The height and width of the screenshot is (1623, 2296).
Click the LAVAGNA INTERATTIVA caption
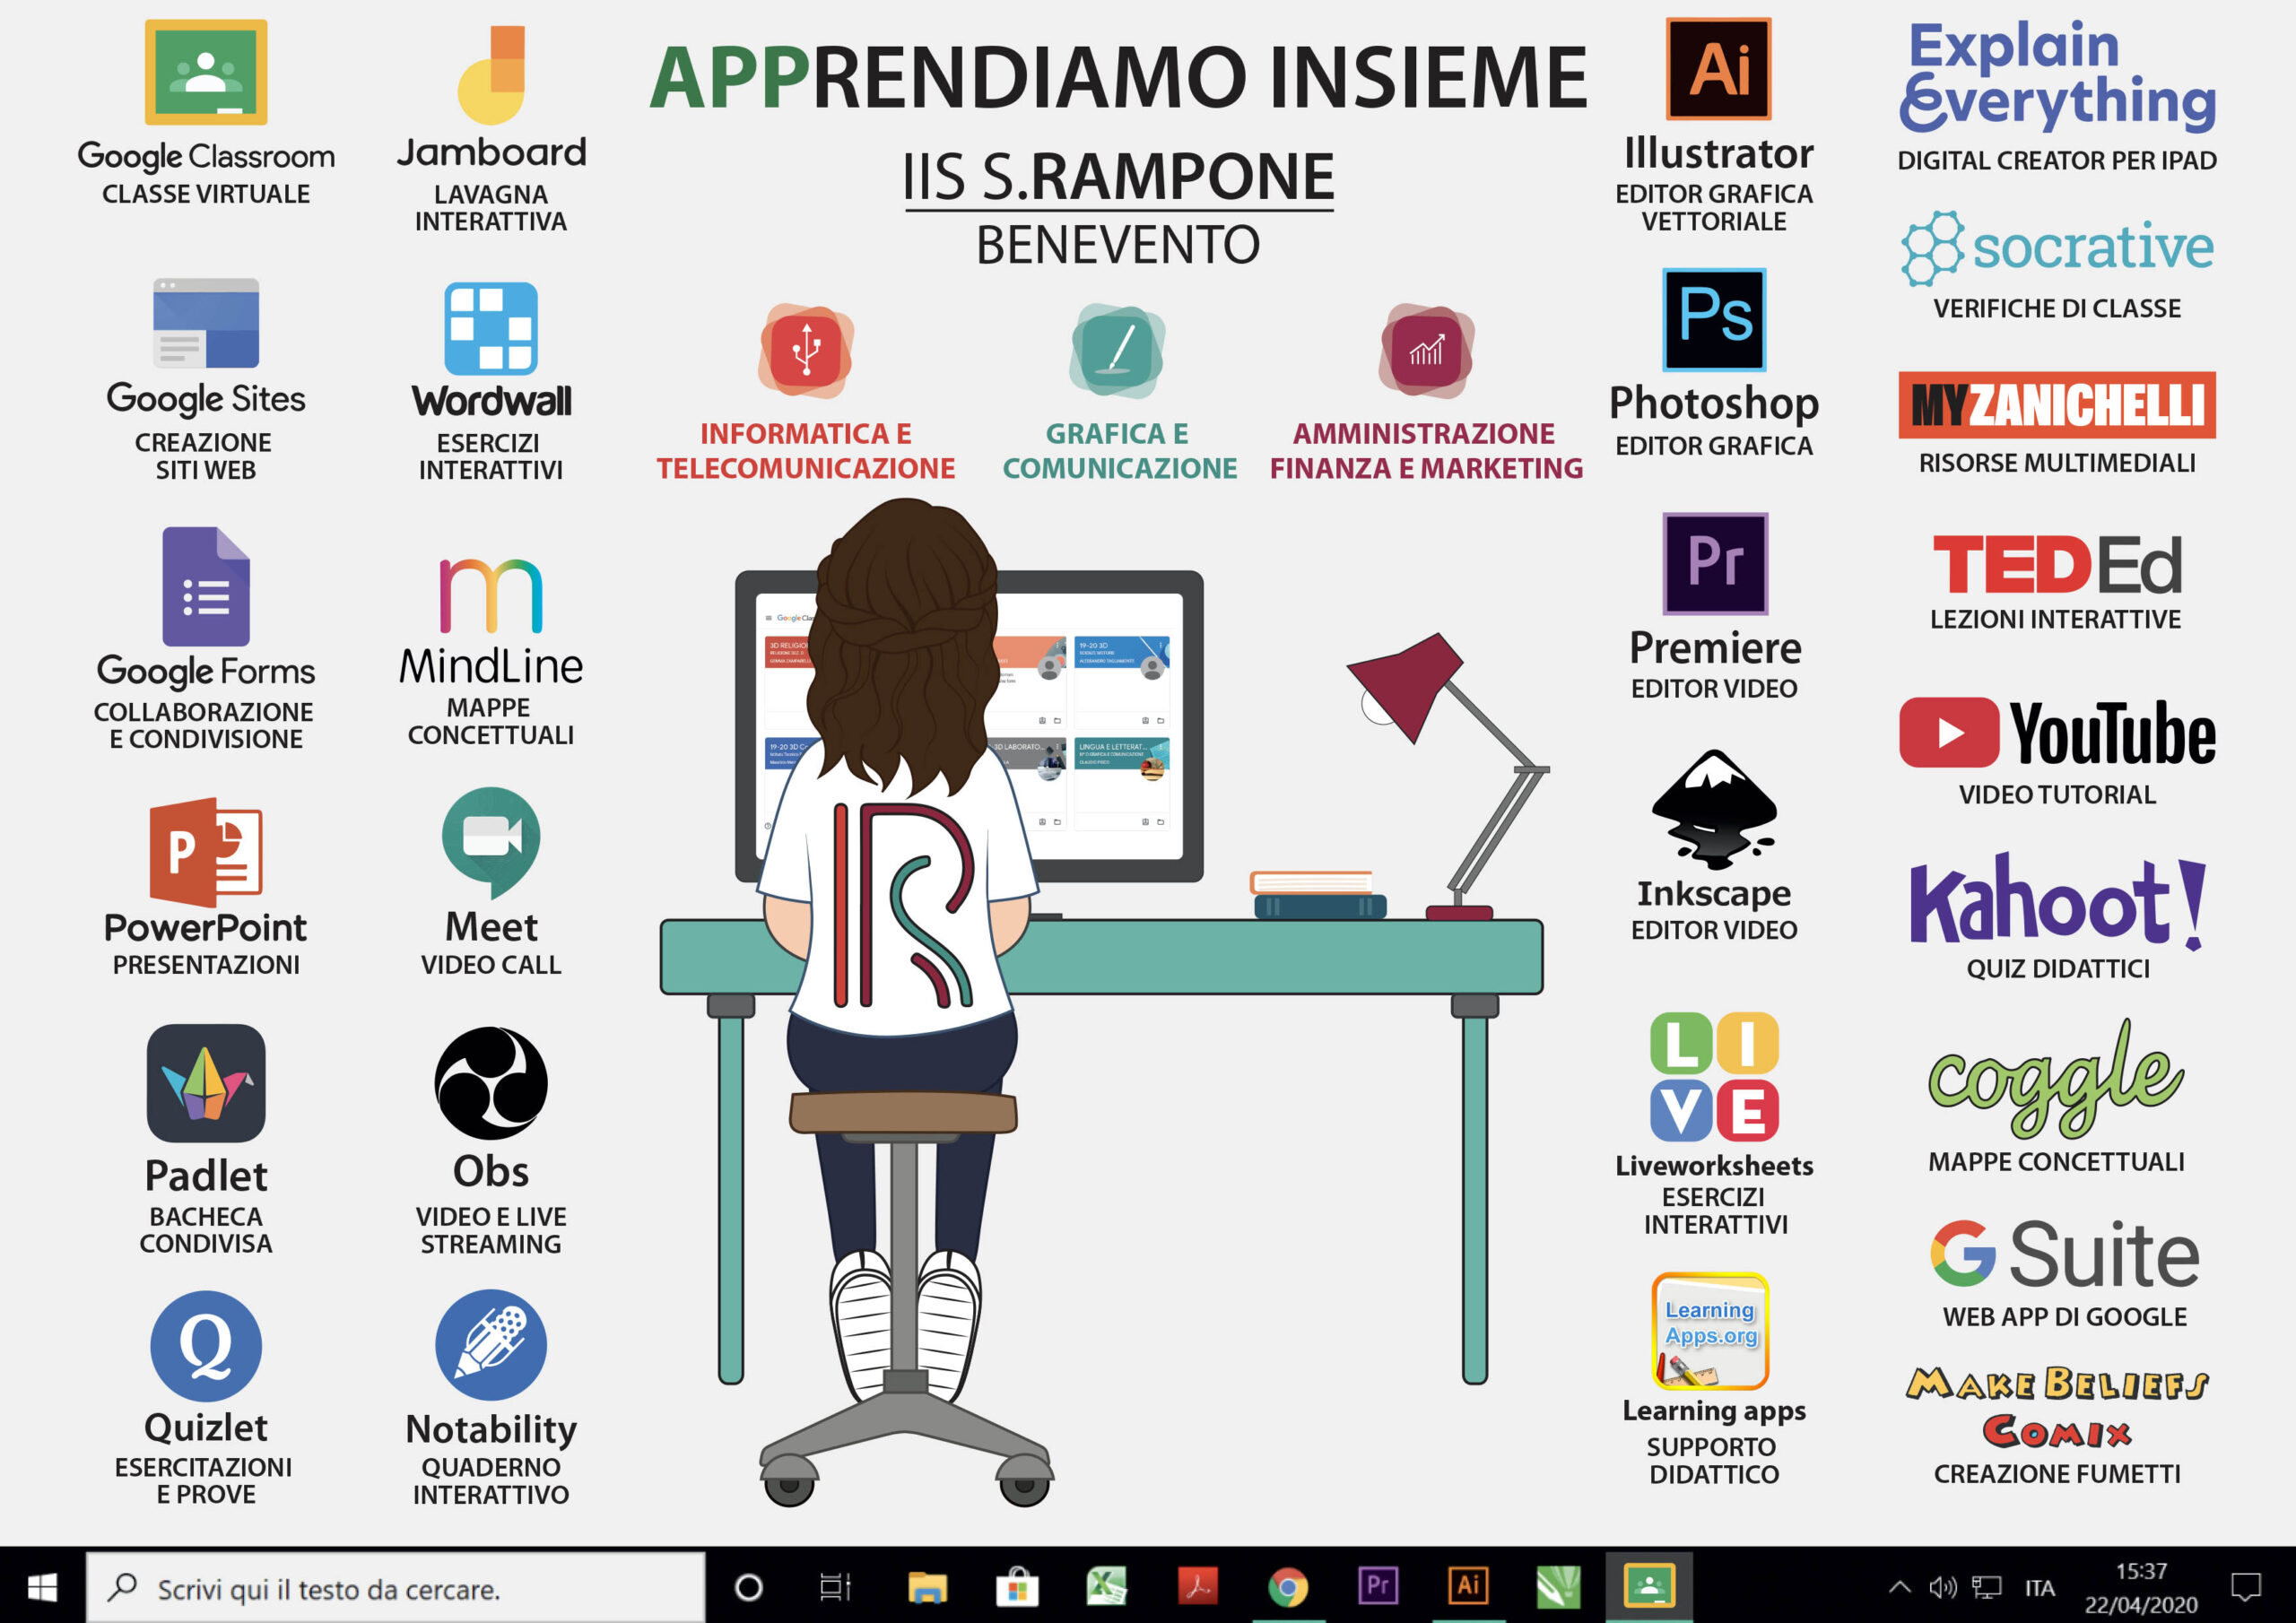(491, 208)
